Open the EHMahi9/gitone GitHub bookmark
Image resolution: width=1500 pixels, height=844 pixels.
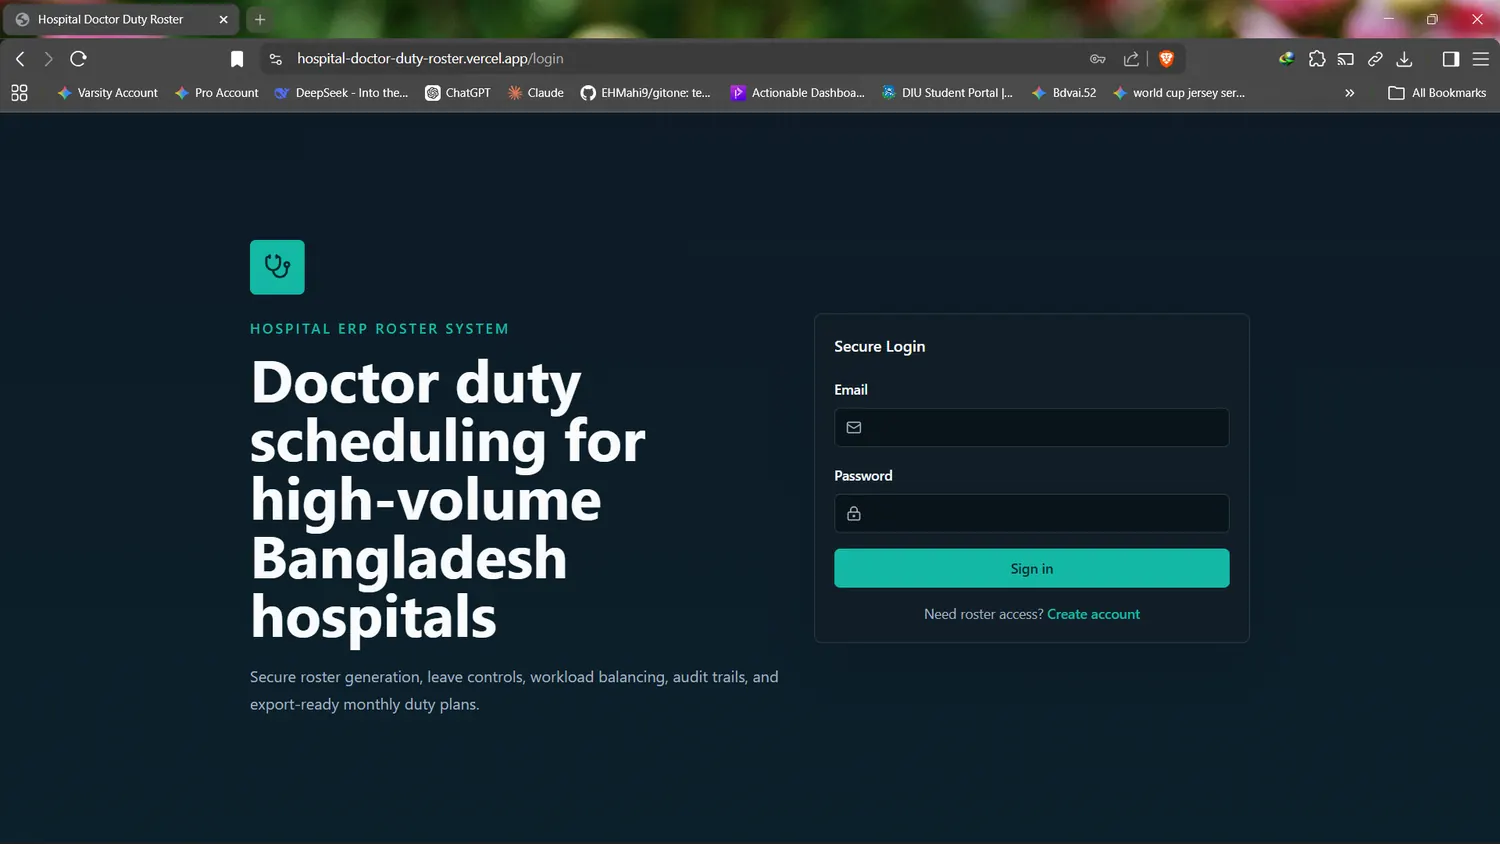(645, 93)
